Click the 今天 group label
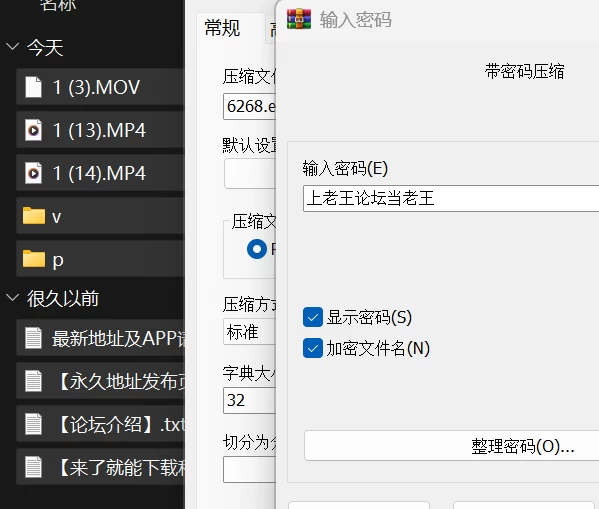 pyautogui.click(x=45, y=48)
